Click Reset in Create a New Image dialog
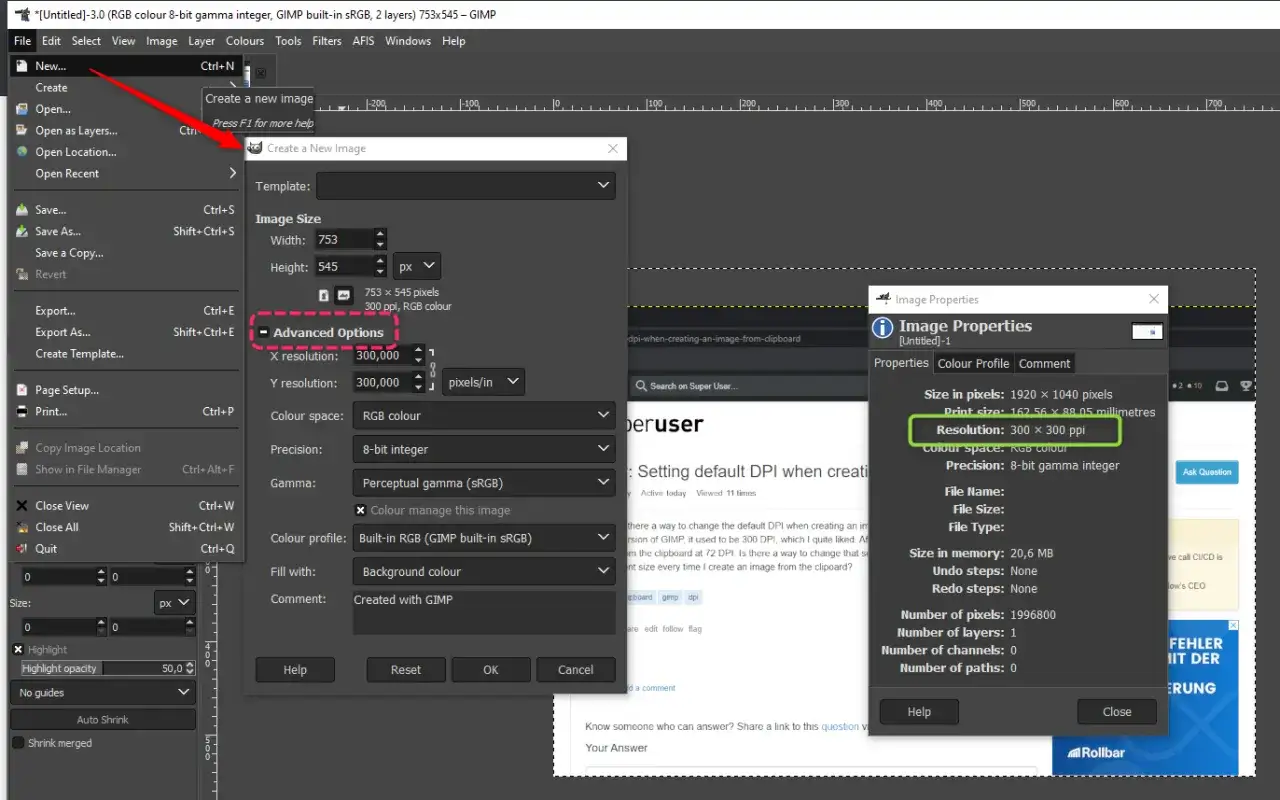 click(406, 670)
